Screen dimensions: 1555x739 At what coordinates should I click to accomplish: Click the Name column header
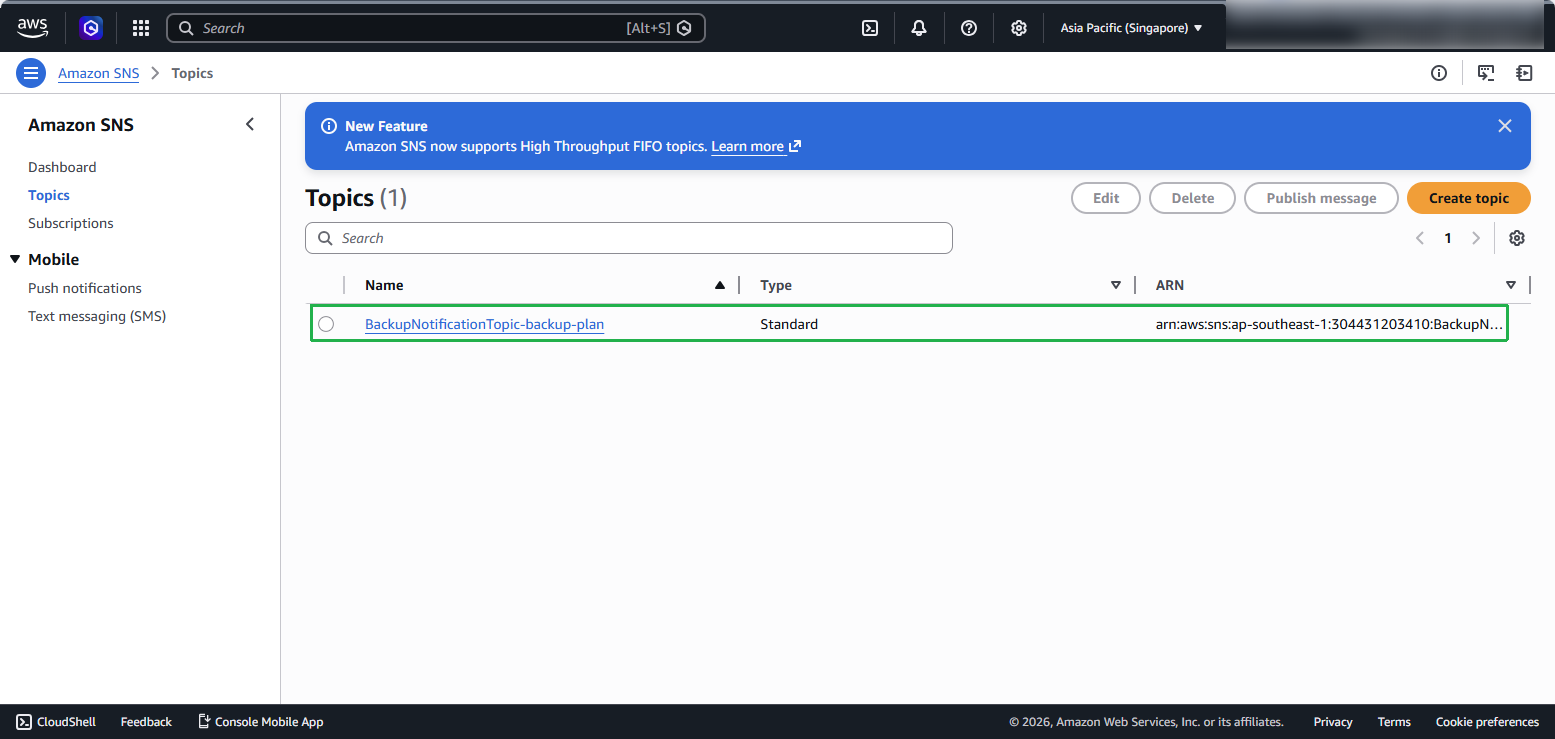(x=384, y=285)
